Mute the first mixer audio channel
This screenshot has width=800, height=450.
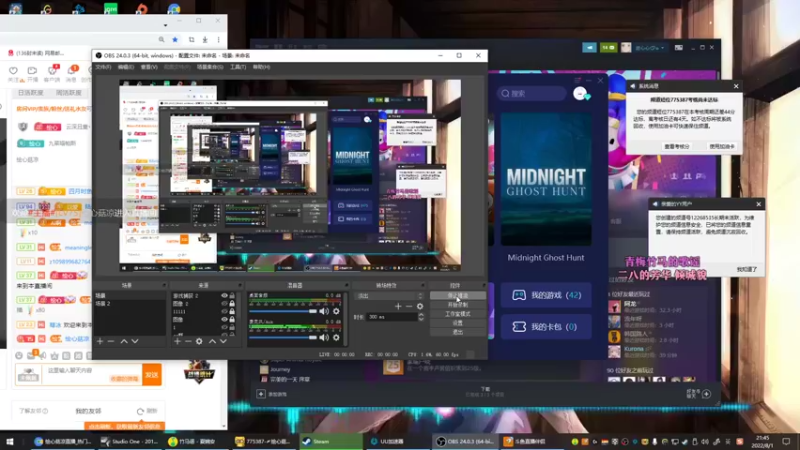(324, 311)
